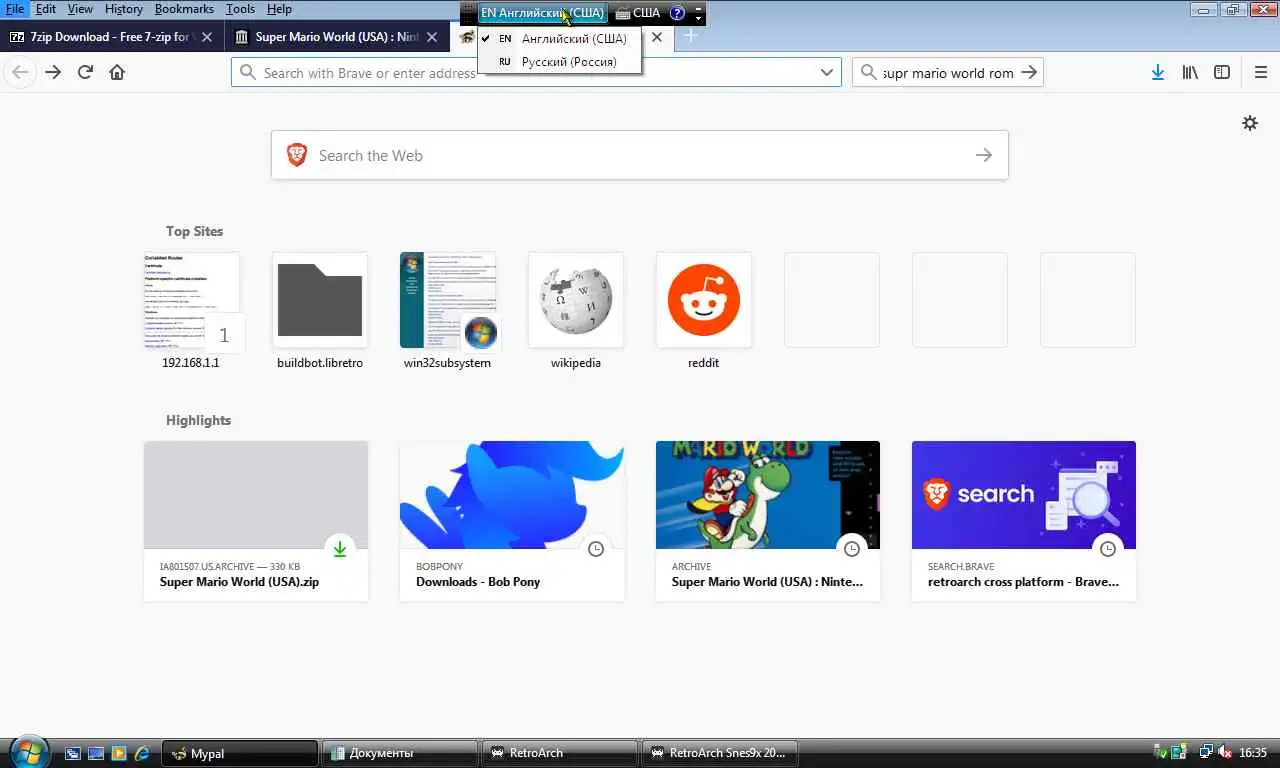Open language bar options arrow
The image size is (1280, 768).
pyautogui.click(x=699, y=18)
